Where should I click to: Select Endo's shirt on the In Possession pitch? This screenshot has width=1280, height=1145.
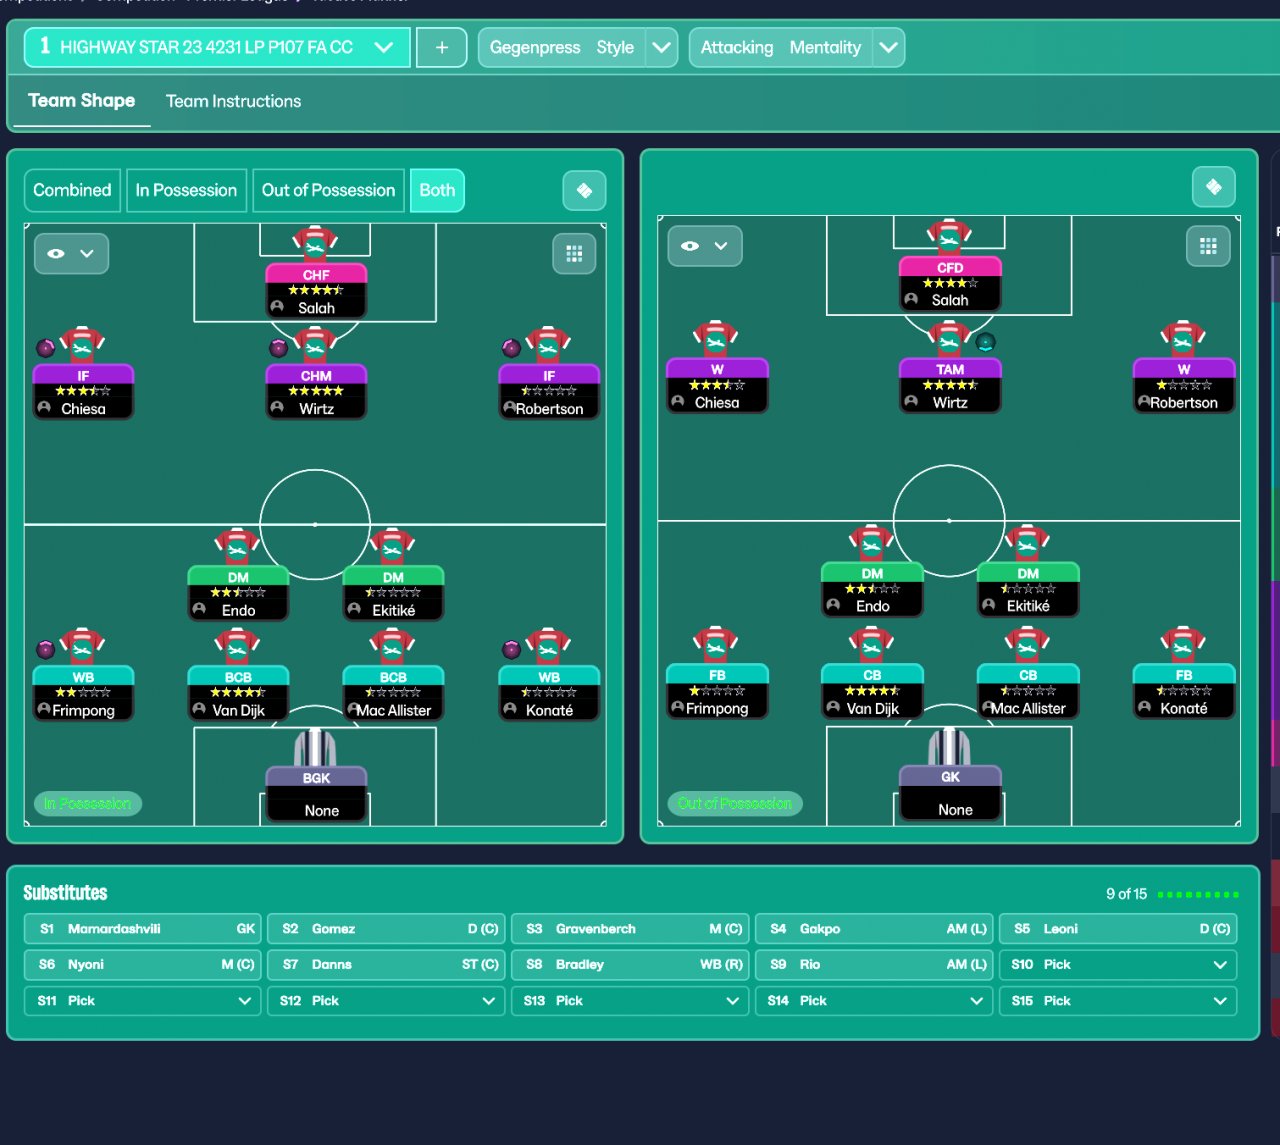point(238,546)
